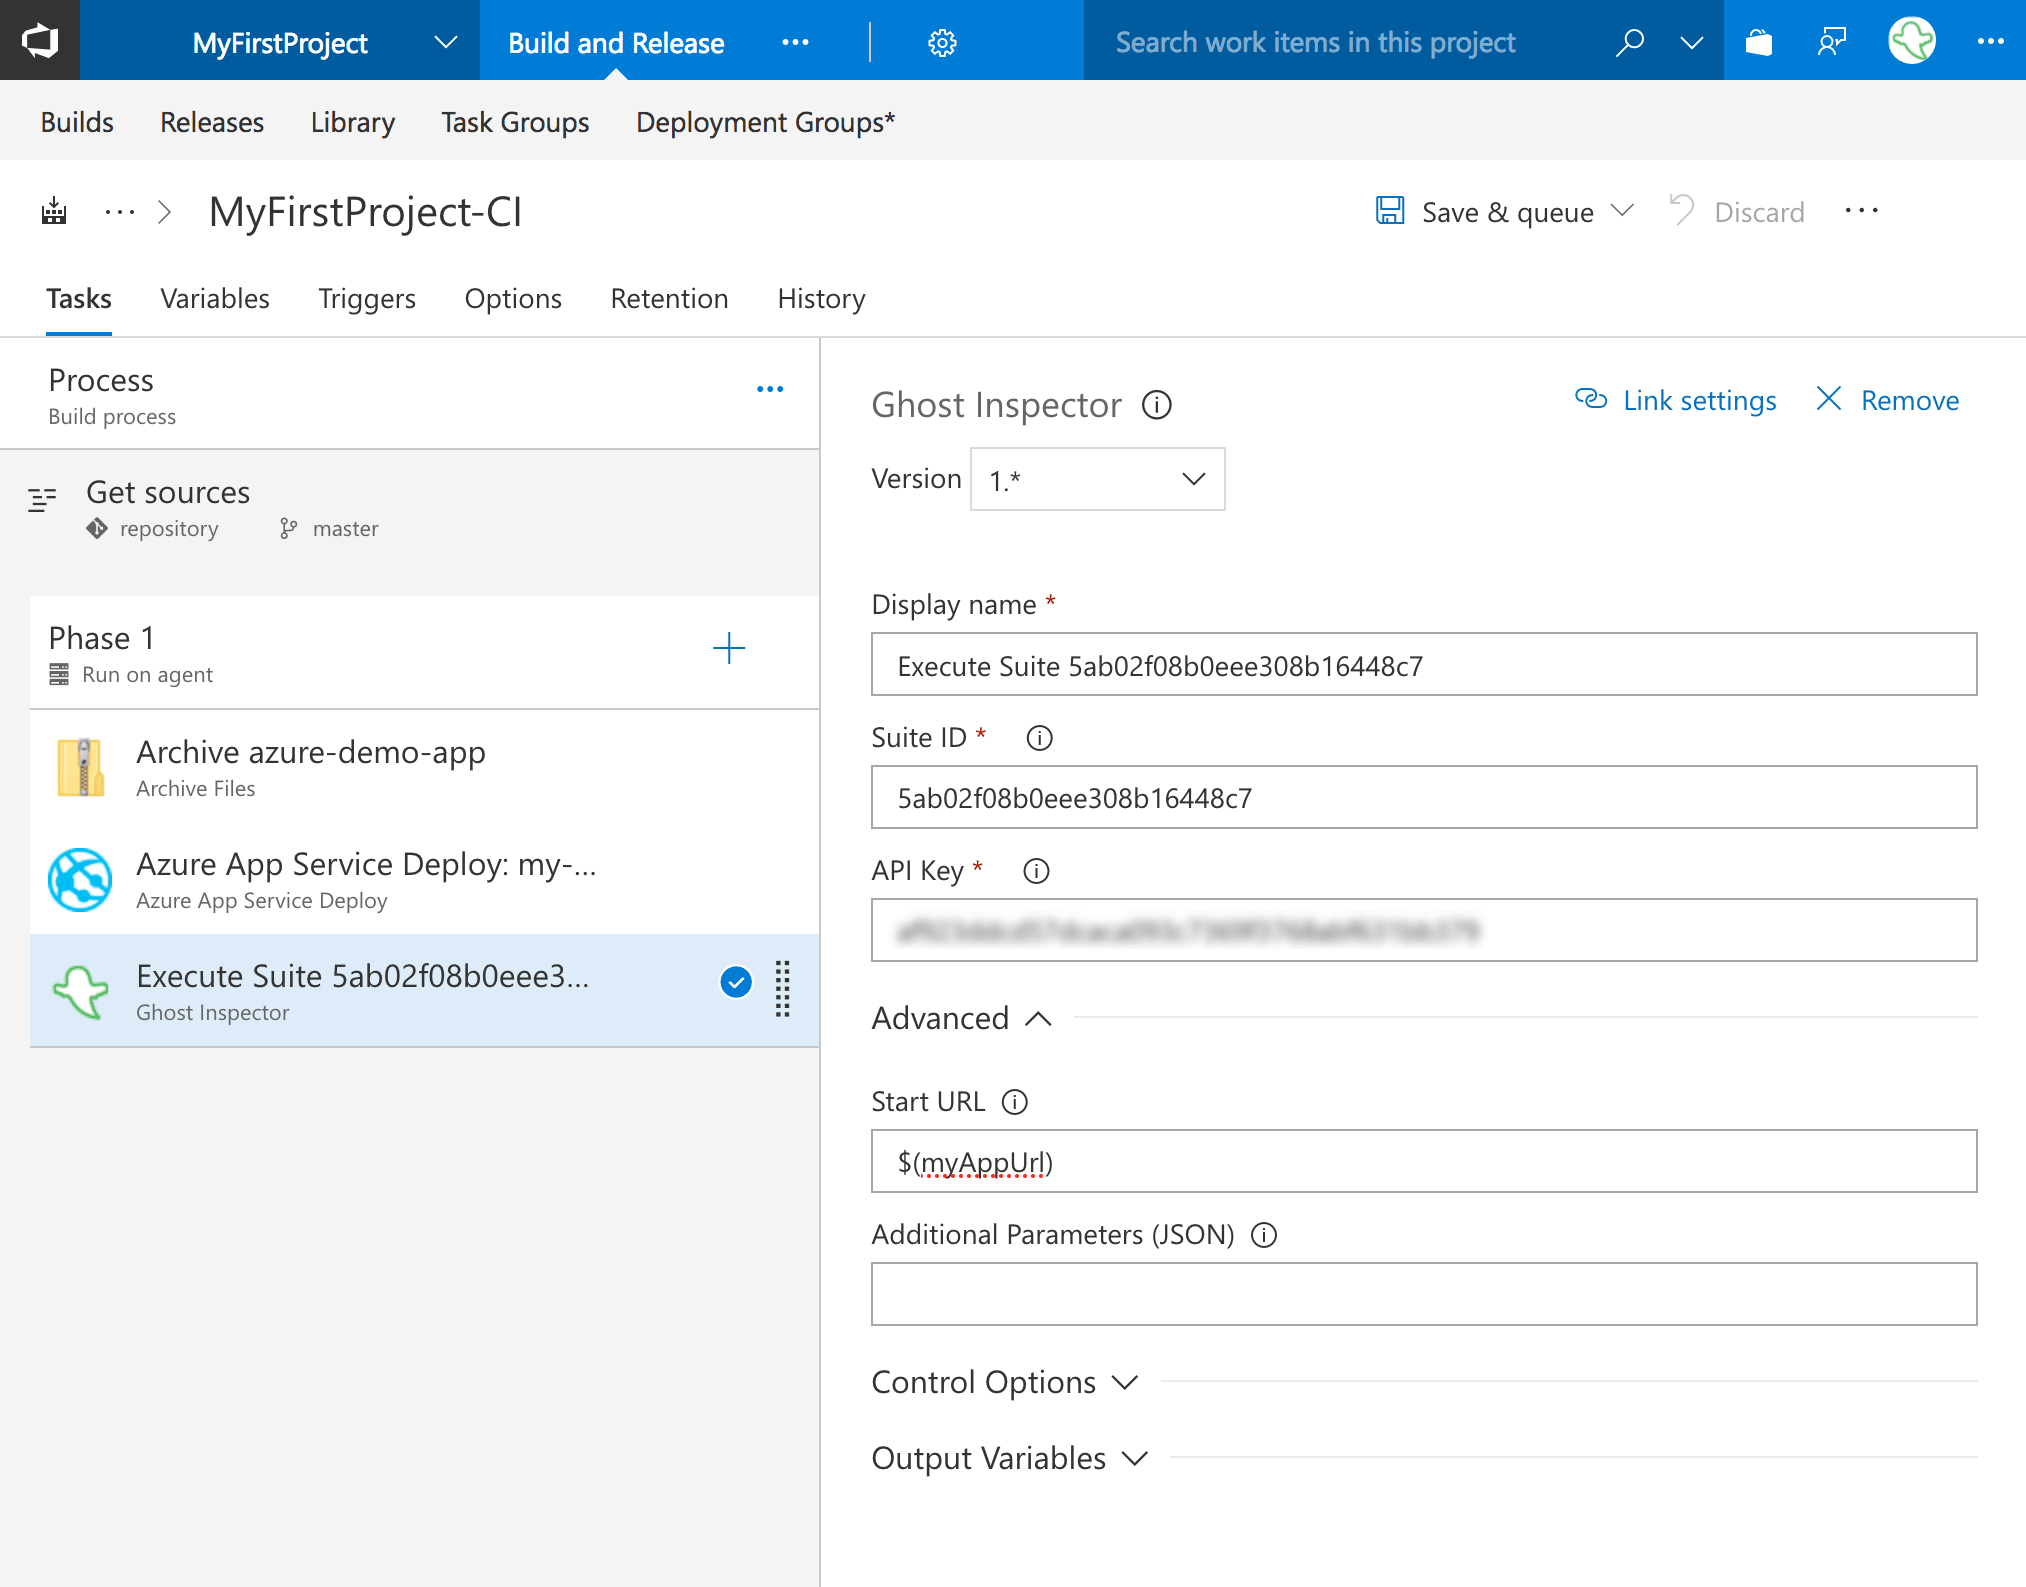Go to the Releases page
2026x1587 pixels.
click(212, 122)
